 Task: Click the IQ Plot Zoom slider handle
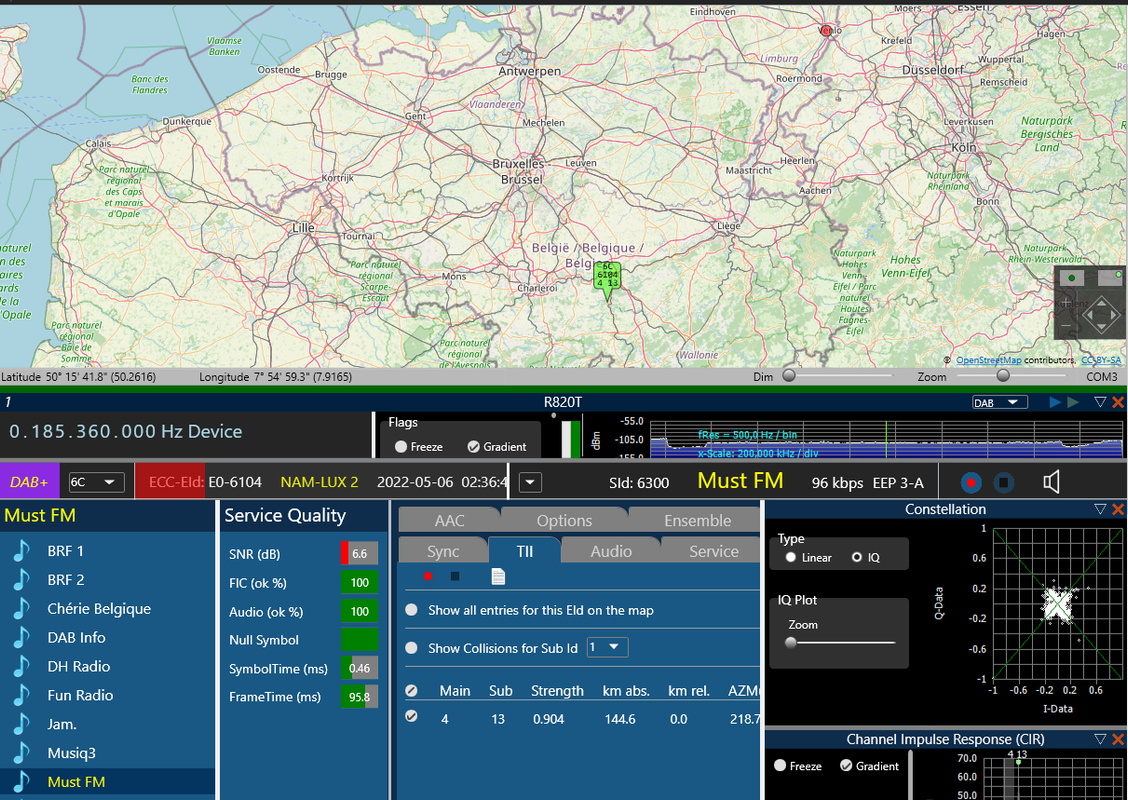(791, 643)
